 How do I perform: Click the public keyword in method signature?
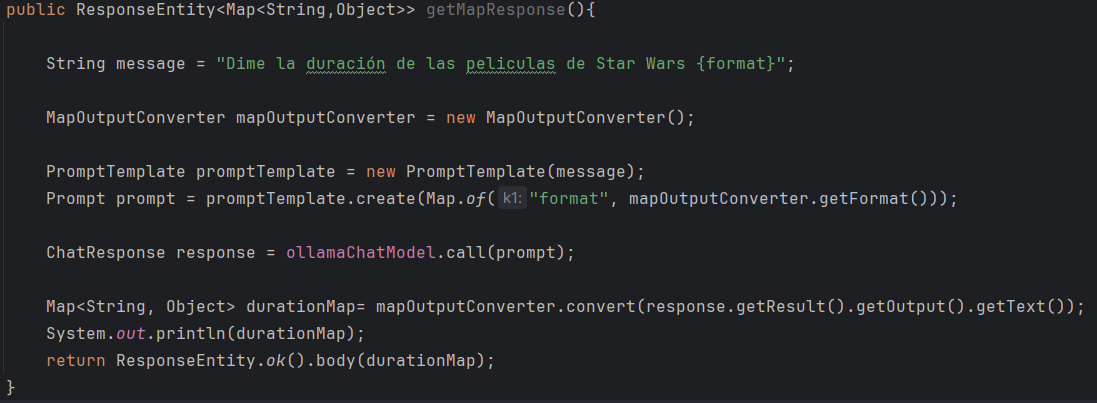pyautogui.click(x=36, y=10)
